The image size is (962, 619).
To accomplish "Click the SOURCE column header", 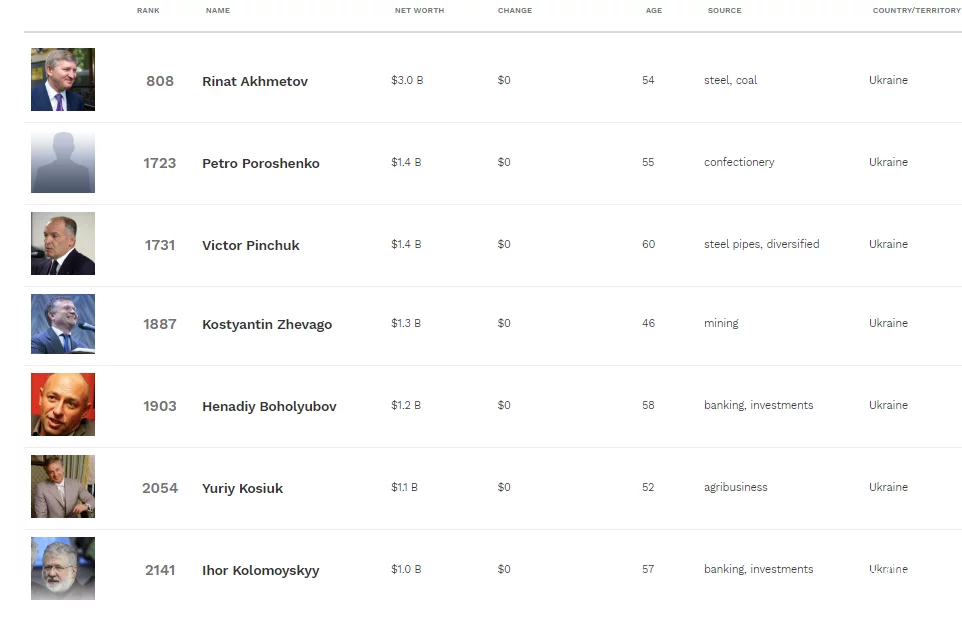I will click(725, 10).
